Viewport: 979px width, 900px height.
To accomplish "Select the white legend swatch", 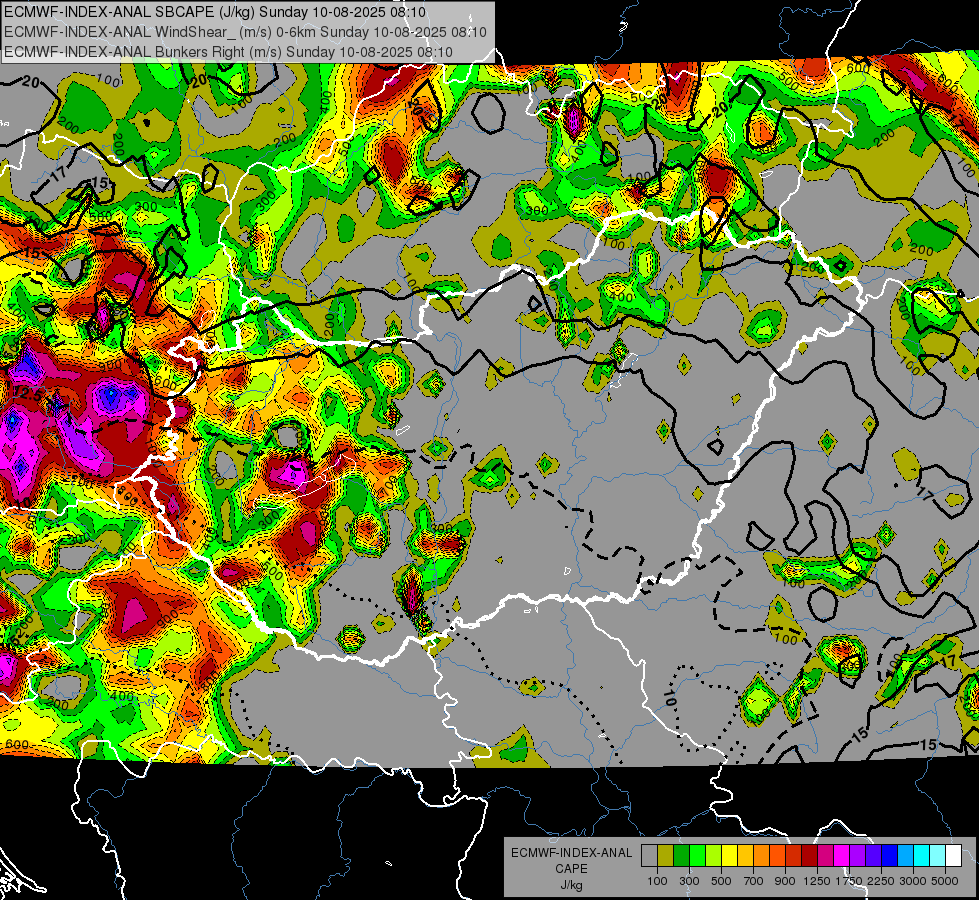I will pyautogui.click(x=953, y=856).
